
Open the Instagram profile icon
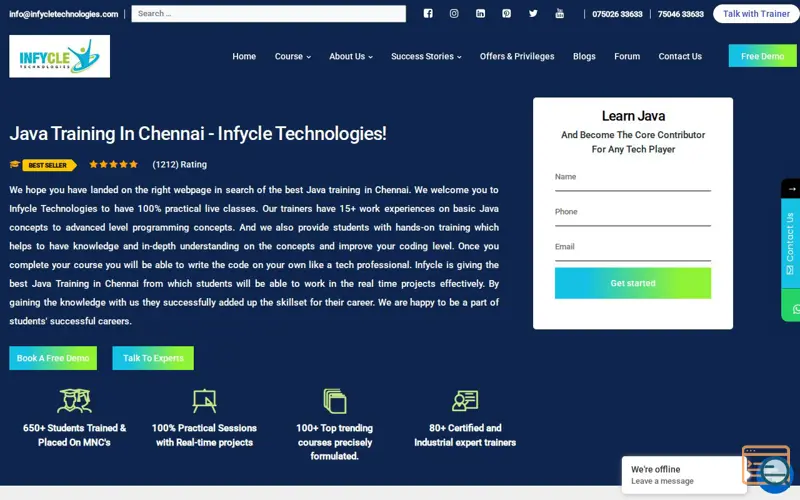[454, 14]
